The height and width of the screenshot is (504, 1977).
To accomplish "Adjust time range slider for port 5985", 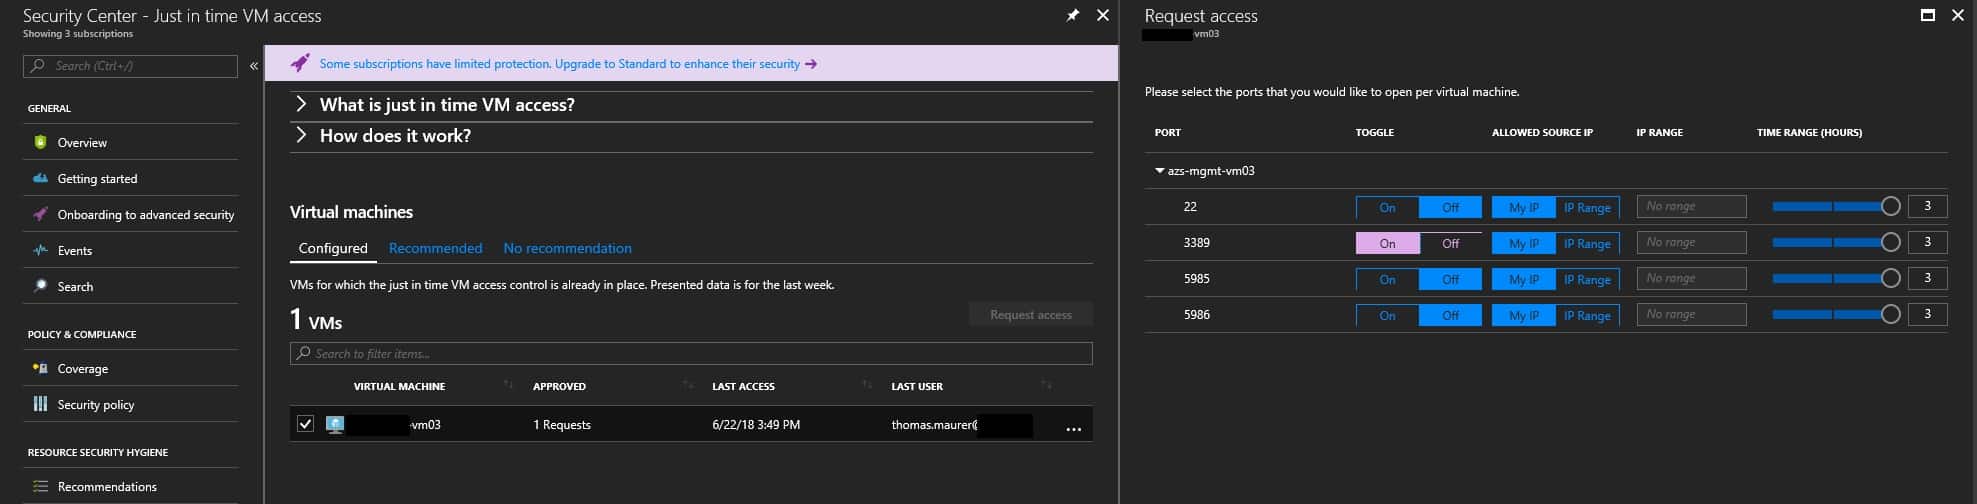I will tap(1835, 278).
